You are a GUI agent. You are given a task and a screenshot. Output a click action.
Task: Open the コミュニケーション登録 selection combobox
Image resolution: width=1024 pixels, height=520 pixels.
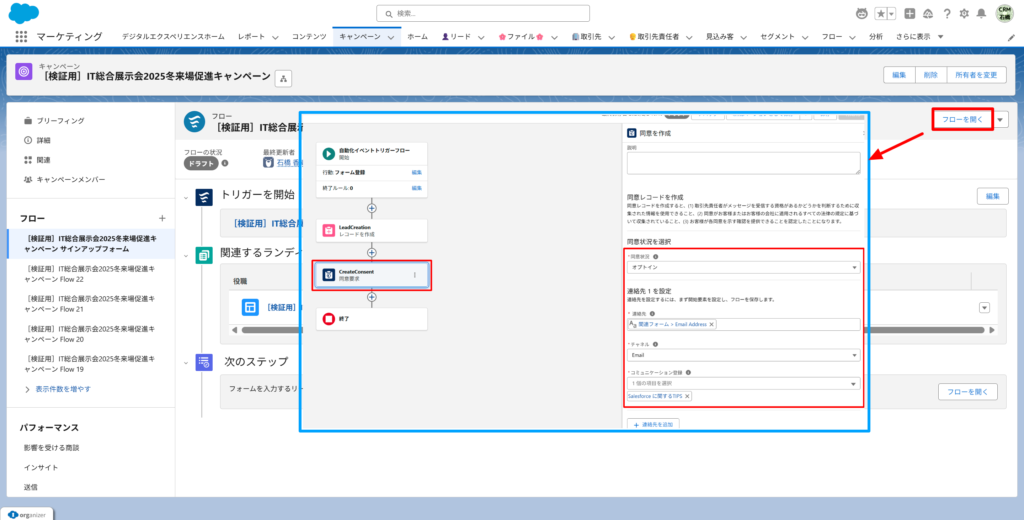[x=743, y=383]
